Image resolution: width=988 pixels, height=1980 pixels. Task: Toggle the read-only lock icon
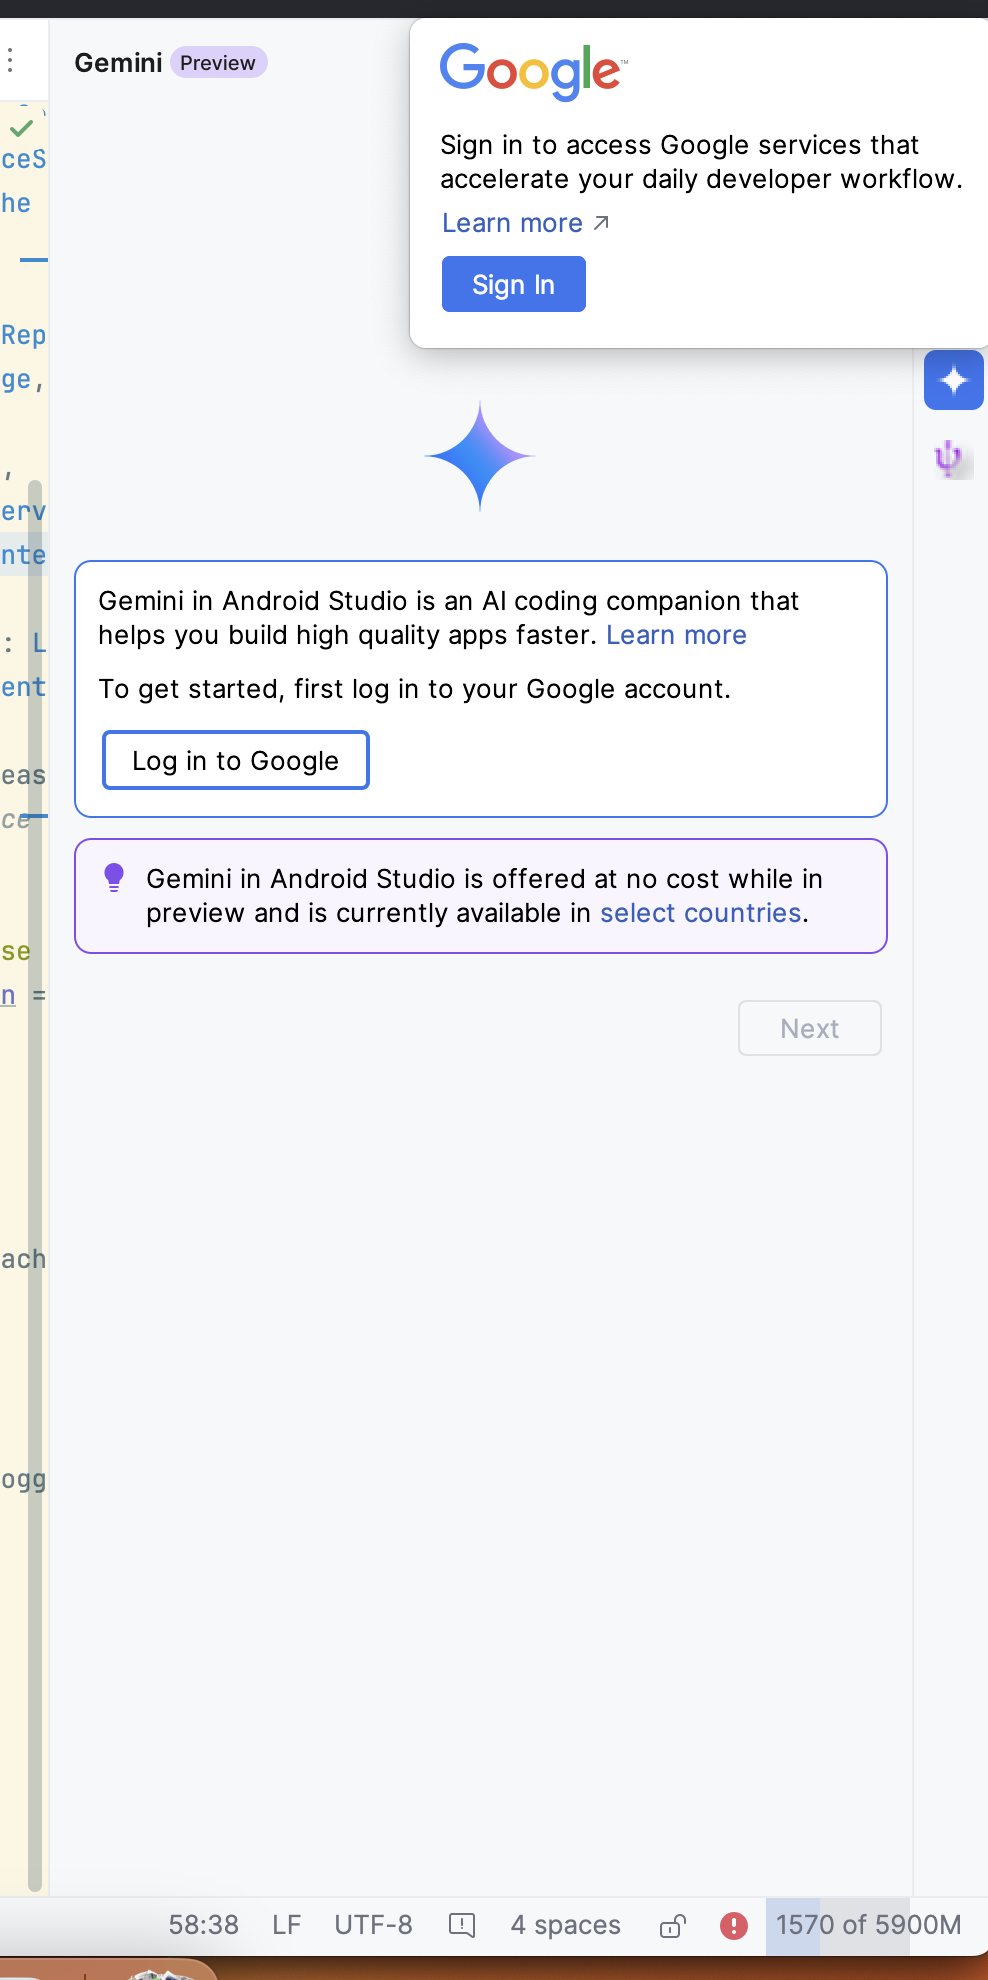[673, 1925]
